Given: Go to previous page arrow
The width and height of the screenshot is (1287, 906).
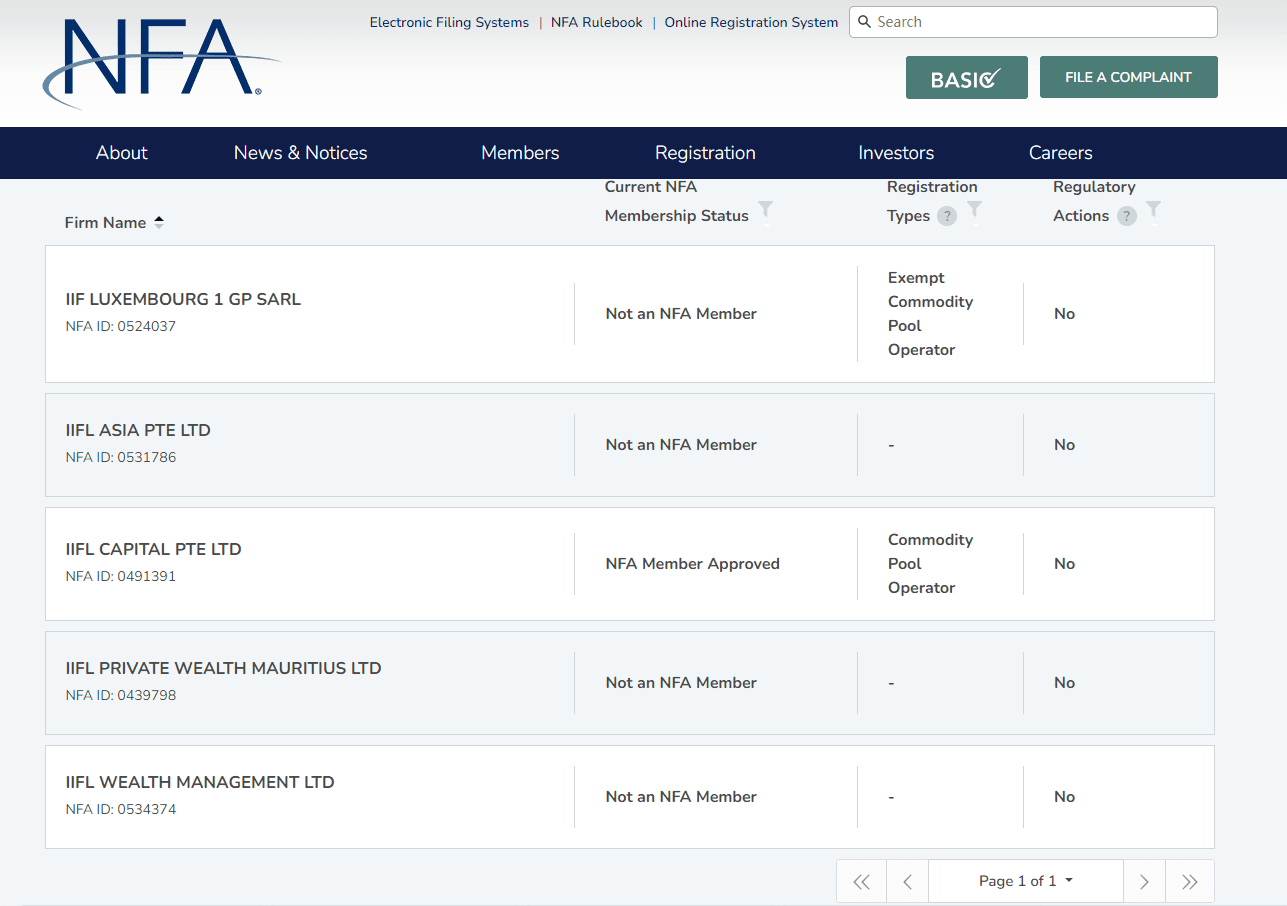Looking at the screenshot, I should click(x=907, y=881).
